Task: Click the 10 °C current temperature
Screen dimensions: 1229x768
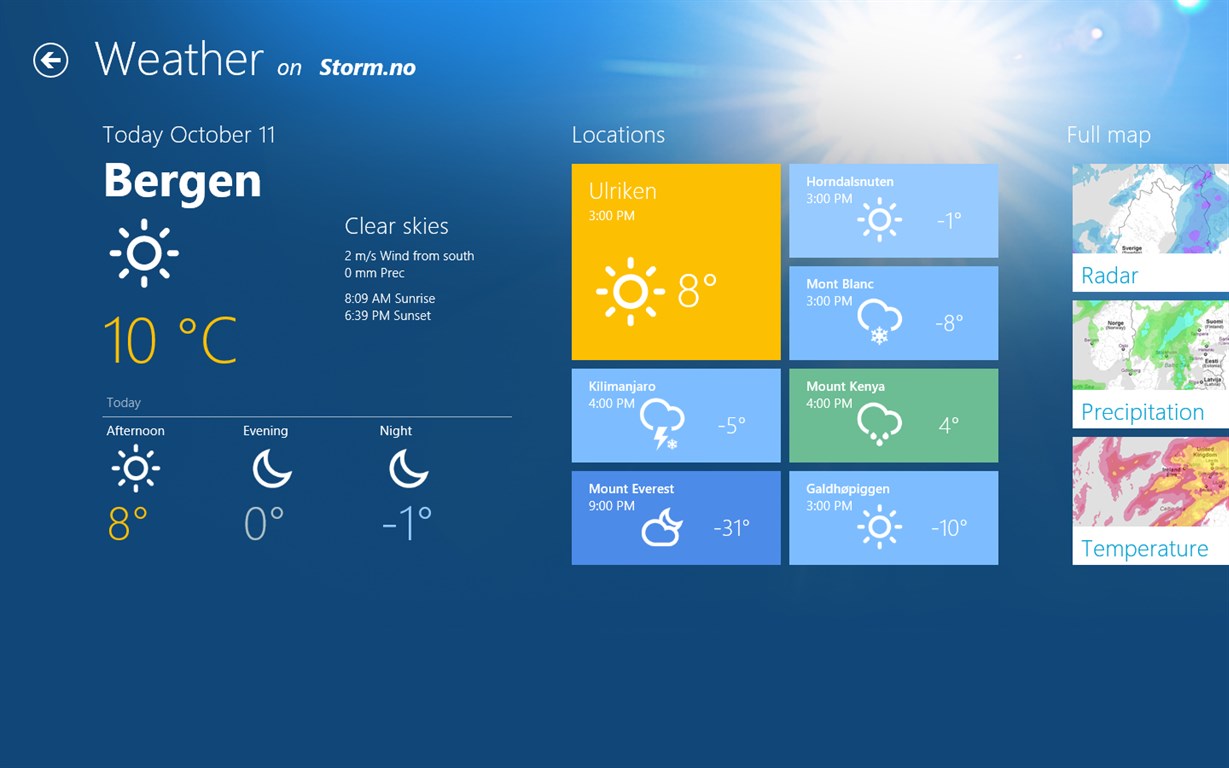Action: [170, 340]
